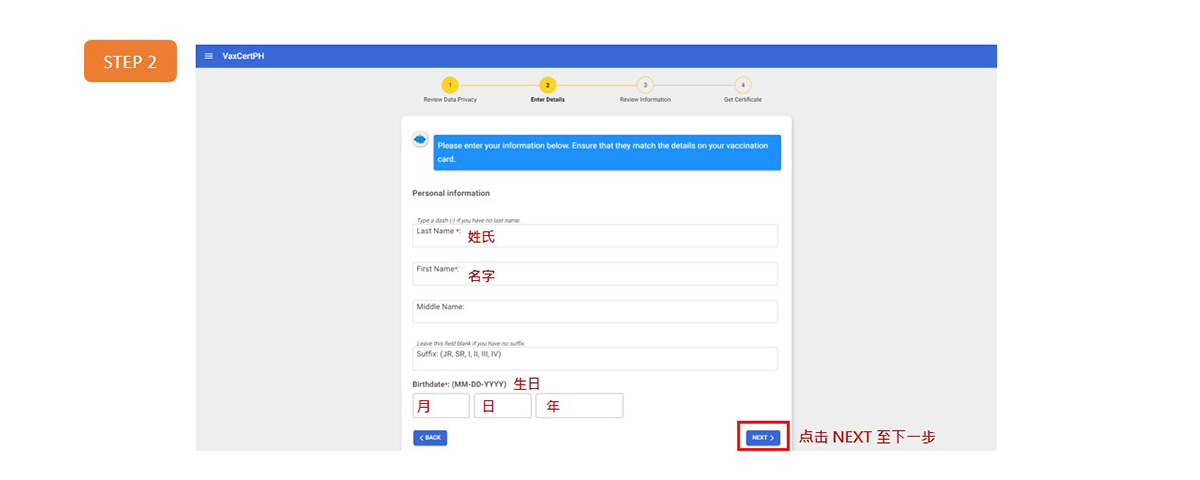Click the step 3 numbered circle
The image size is (1200, 480).
[x=645, y=85]
